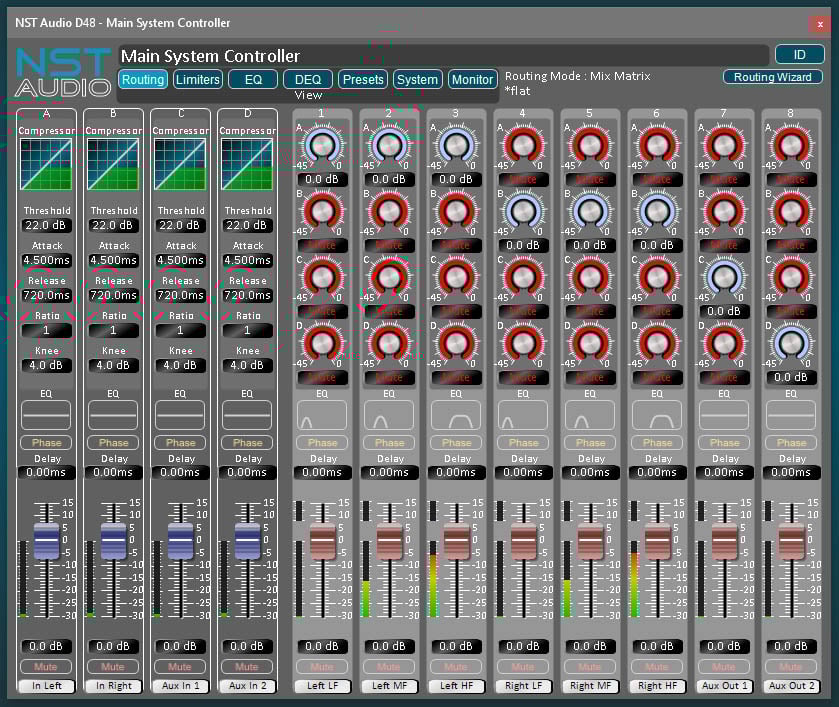Click the level fader on the In Right channel
This screenshot has height=707, width=839.
[x=113, y=540]
